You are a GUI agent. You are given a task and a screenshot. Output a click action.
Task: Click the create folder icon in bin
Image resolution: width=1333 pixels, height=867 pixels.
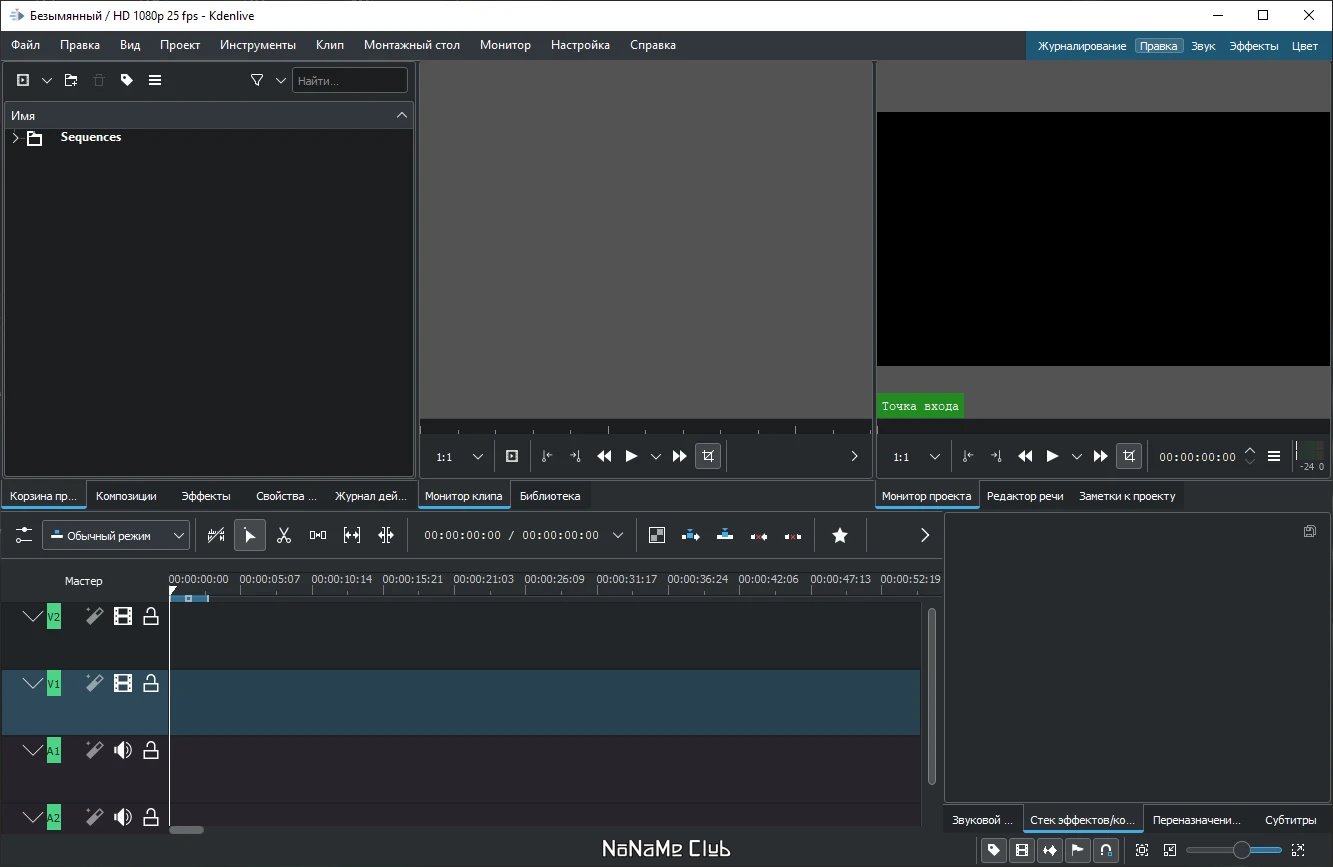[x=71, y=80]
